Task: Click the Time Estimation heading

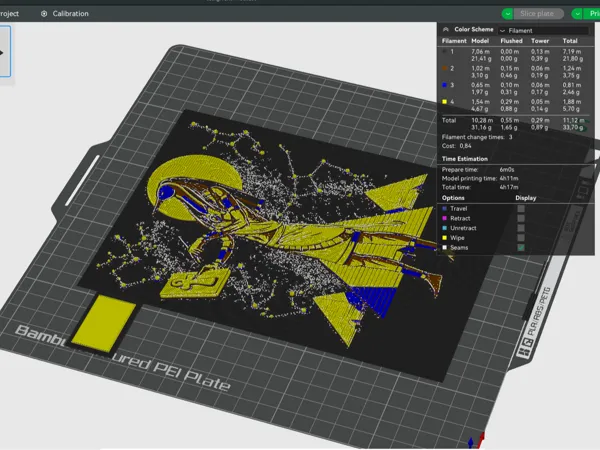Action: click(465, 159)
